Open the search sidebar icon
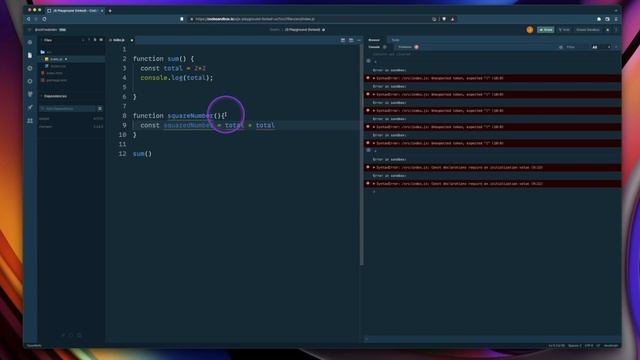Image resolution: width=640 pixels, height=360 pixels. 30,68
